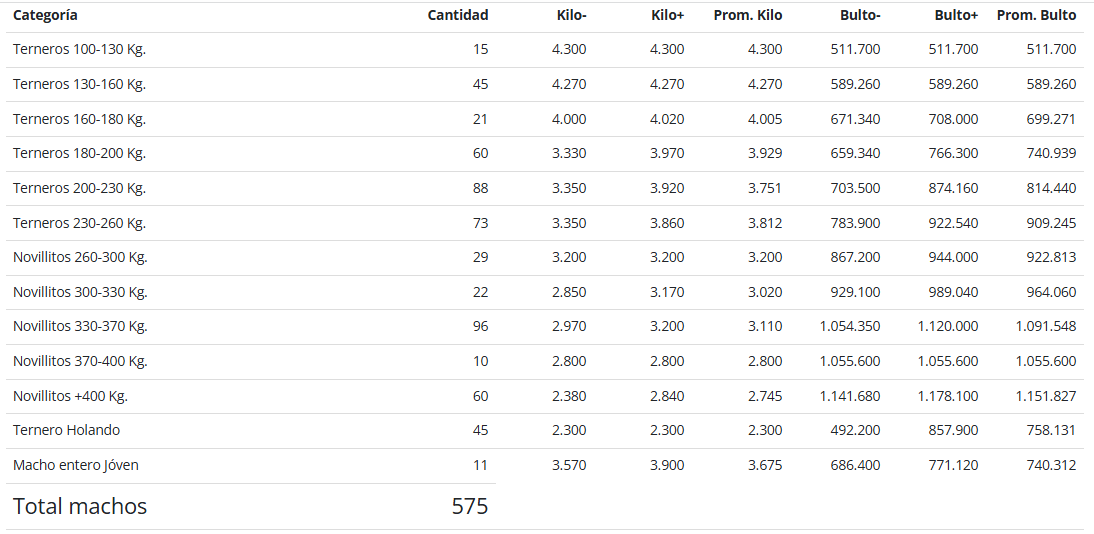Click the Categoría column header
Image resolution: width=1094 pixels, height=534 pixels.
click(45, 15)
